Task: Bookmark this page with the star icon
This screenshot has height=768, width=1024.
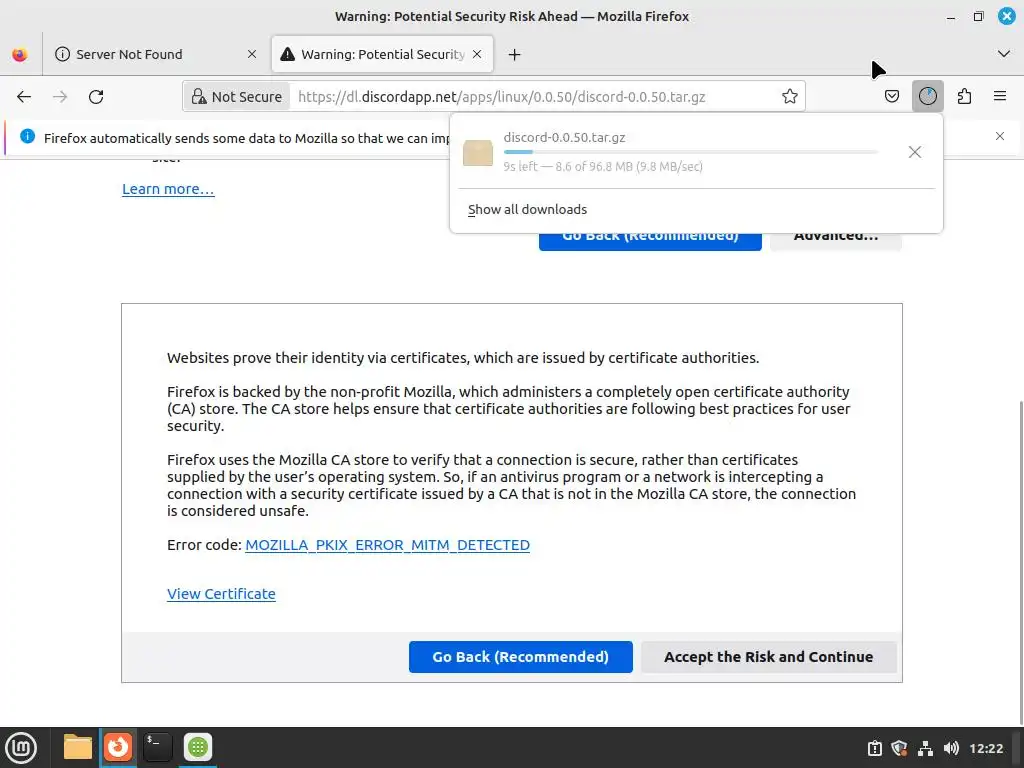Action: [790, 97]
